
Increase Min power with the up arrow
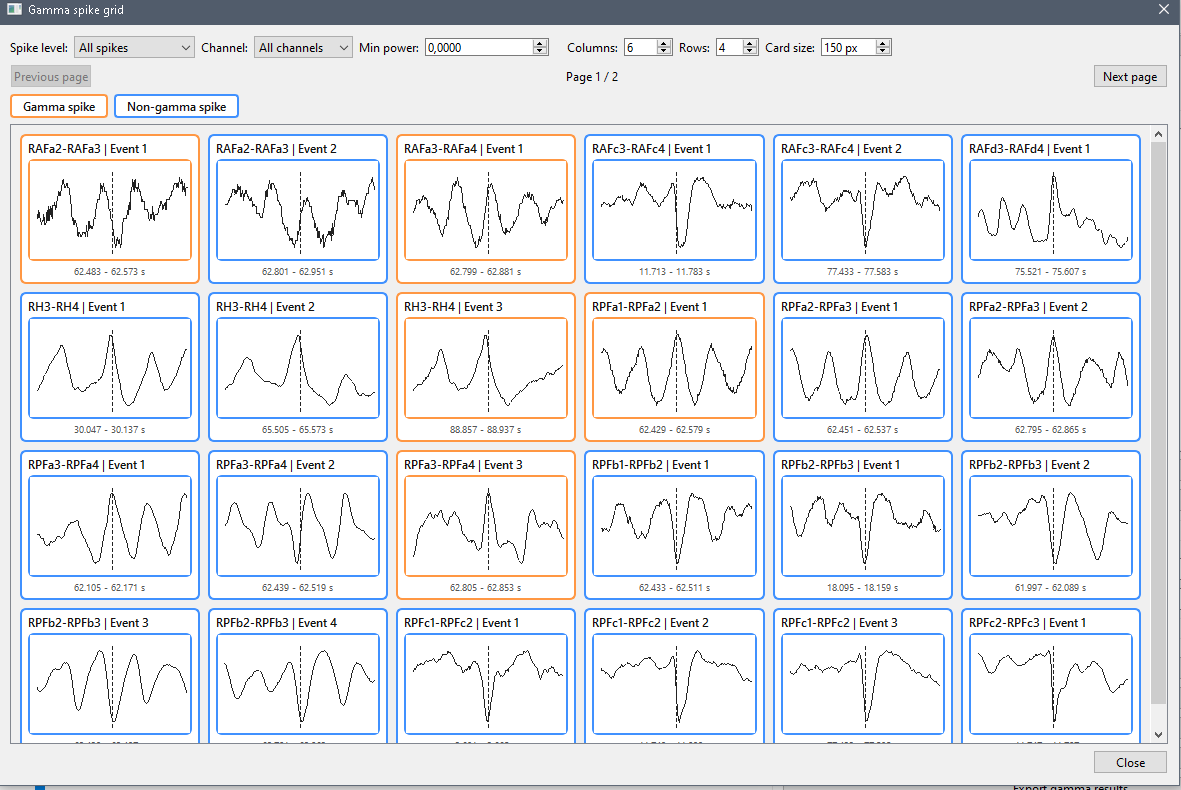tap(540, 43)
